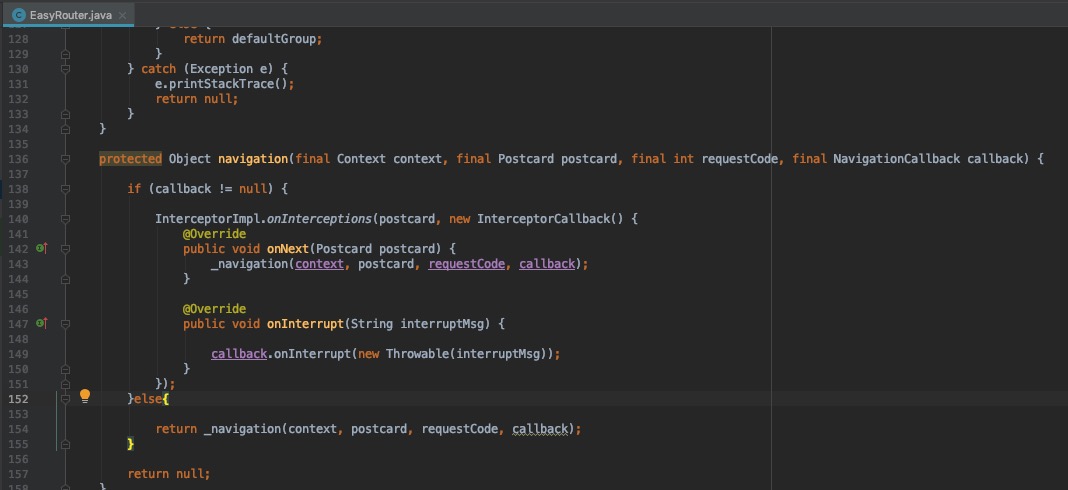
Task: Toggle the method-end fold marker on line 134
Action: coord(65,129)
